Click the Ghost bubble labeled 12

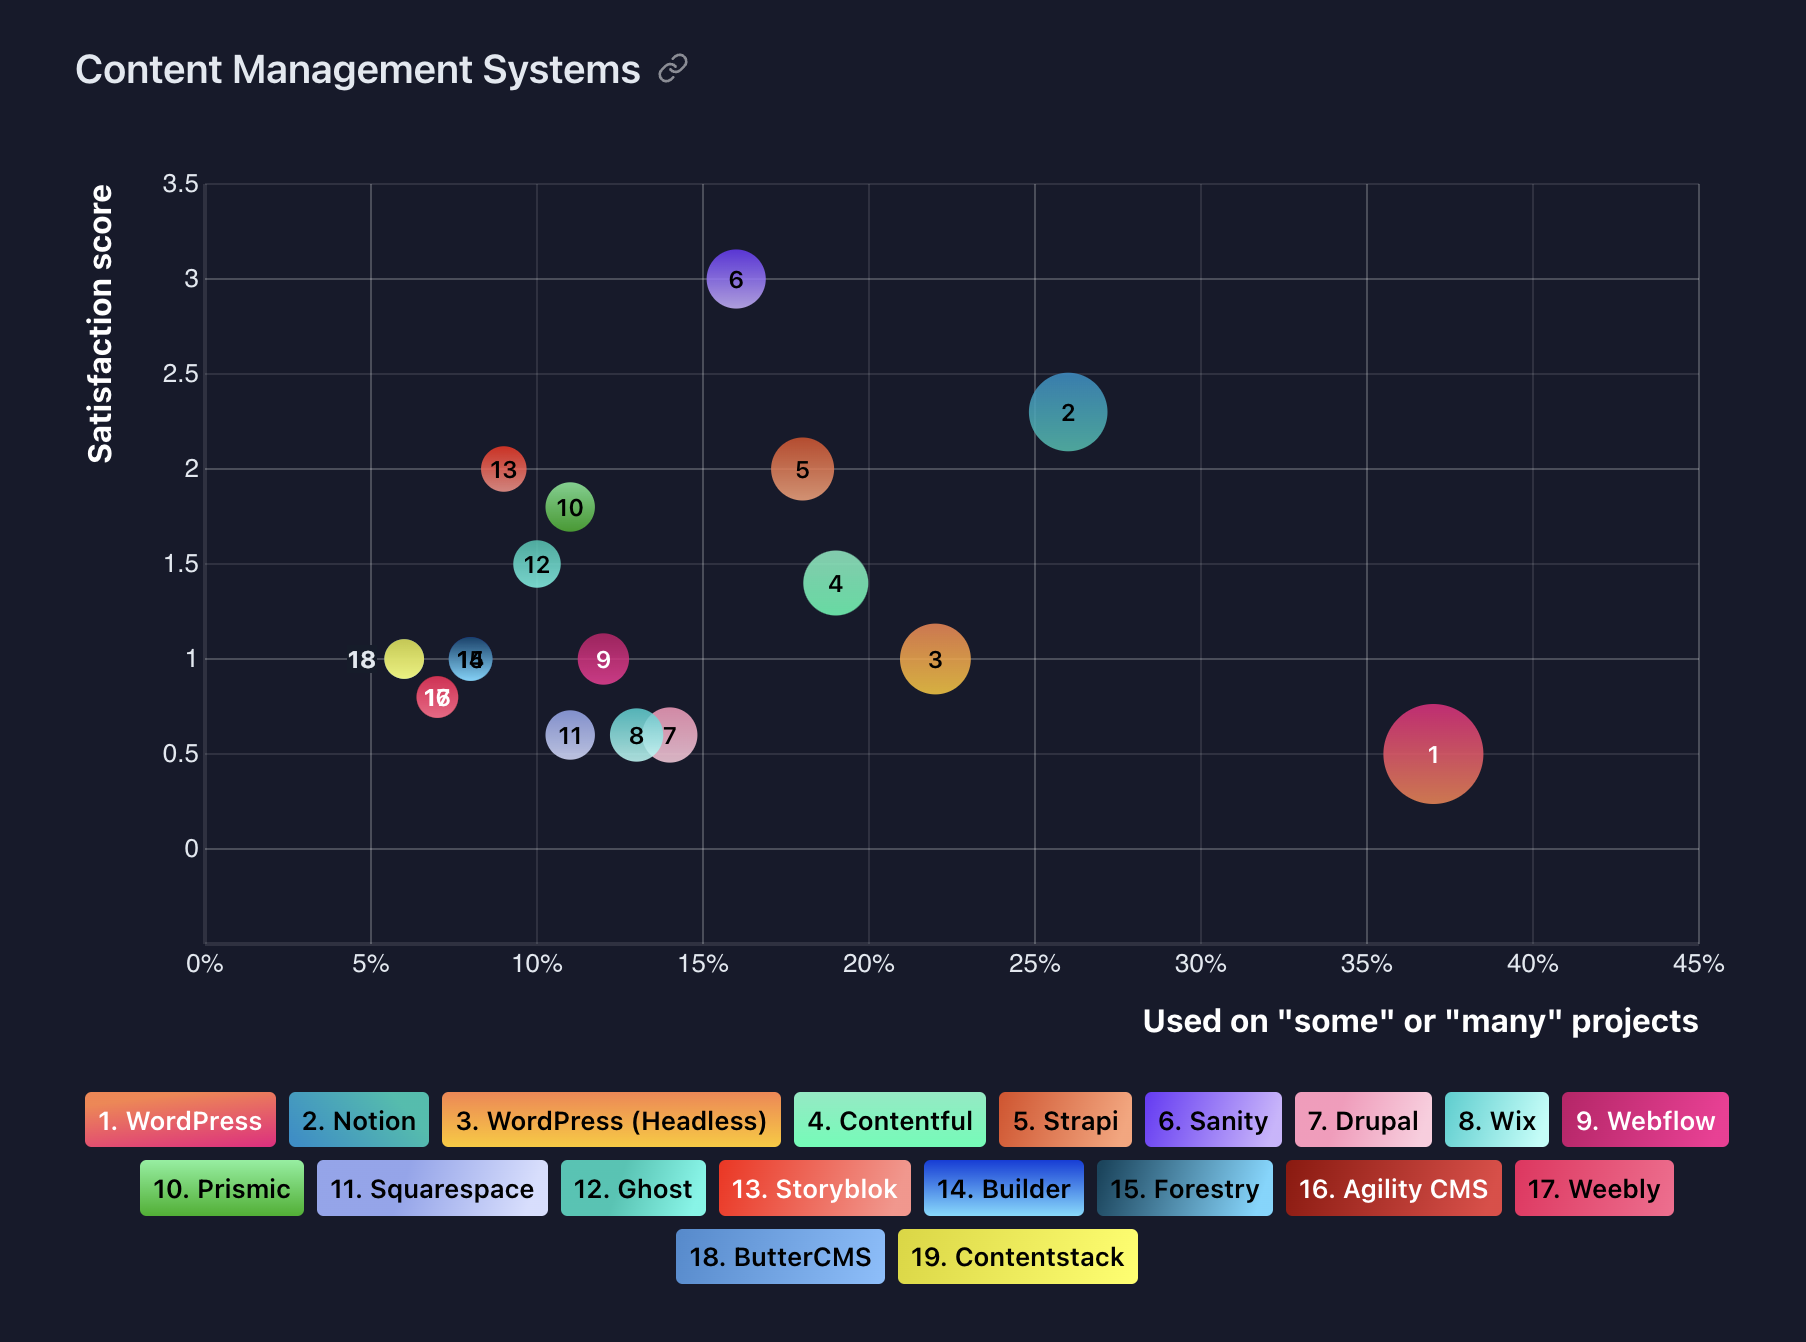[x=537, y=564]
